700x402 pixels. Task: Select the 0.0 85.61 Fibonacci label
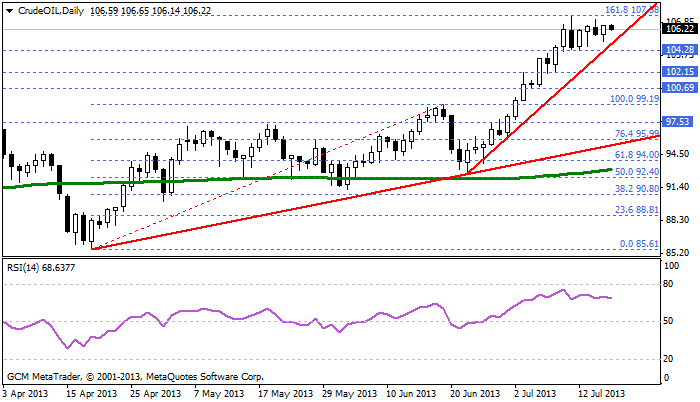coord(637,243)
